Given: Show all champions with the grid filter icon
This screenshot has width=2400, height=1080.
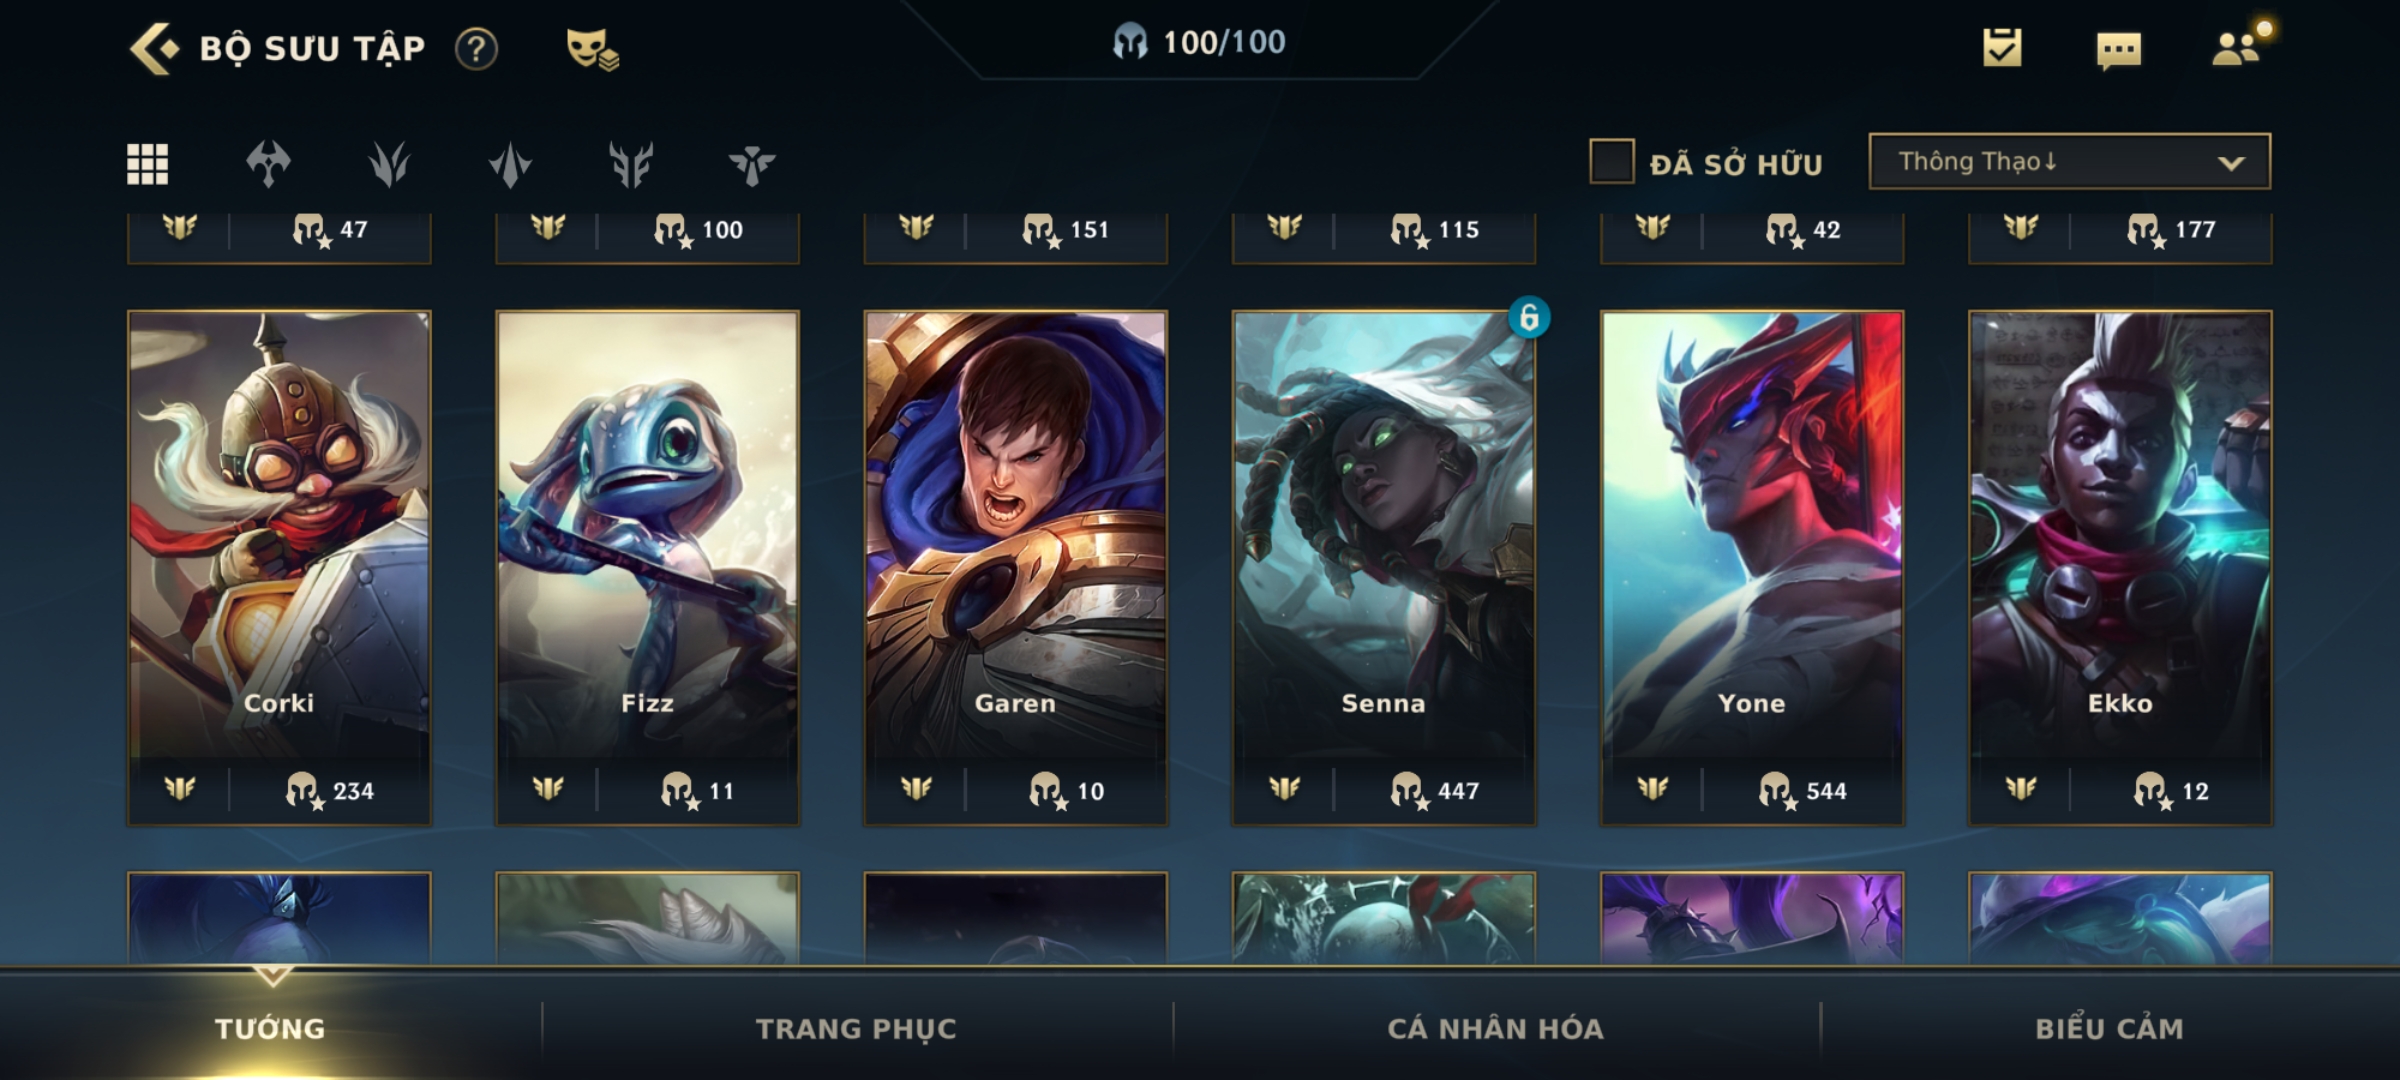Looking at the screenshot, I should 147,164.
